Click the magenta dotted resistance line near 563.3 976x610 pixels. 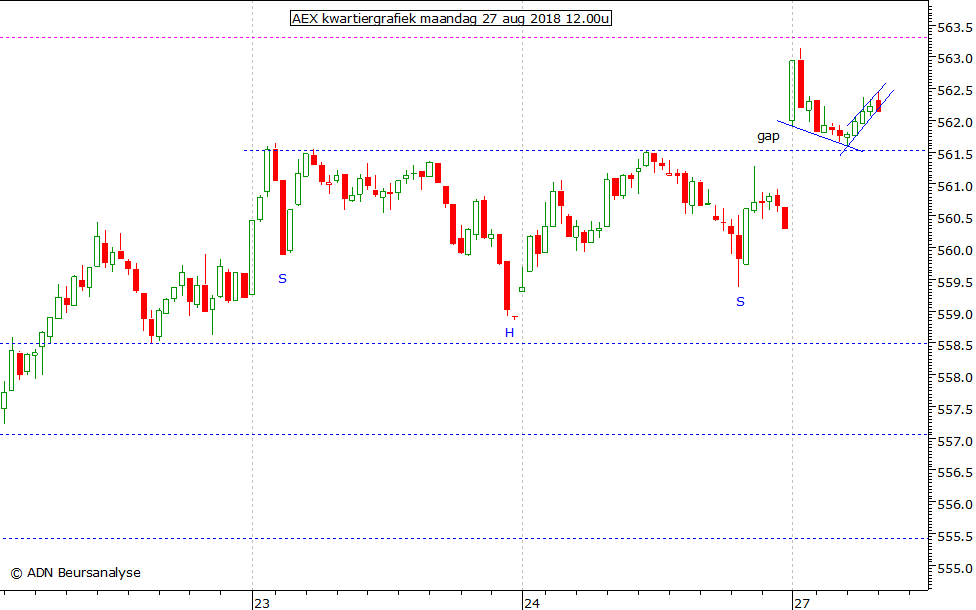pyautogui.click(x=464, y=38)
